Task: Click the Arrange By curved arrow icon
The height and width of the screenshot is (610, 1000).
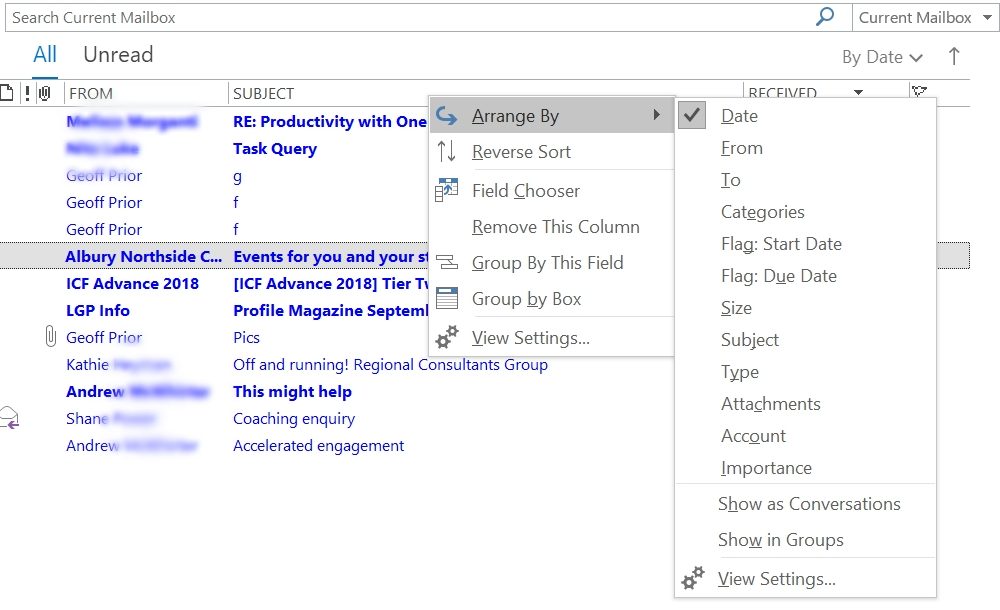Action: (446, 115)
